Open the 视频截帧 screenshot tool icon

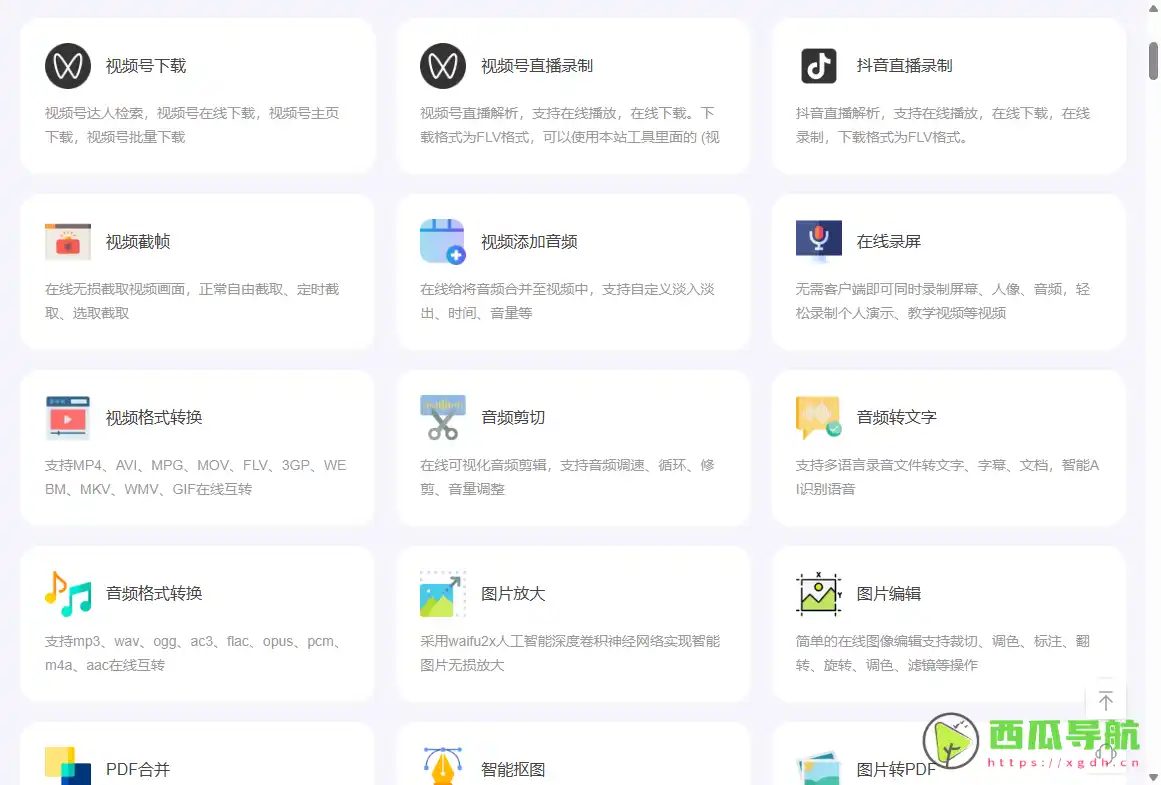tap(68, 240)
